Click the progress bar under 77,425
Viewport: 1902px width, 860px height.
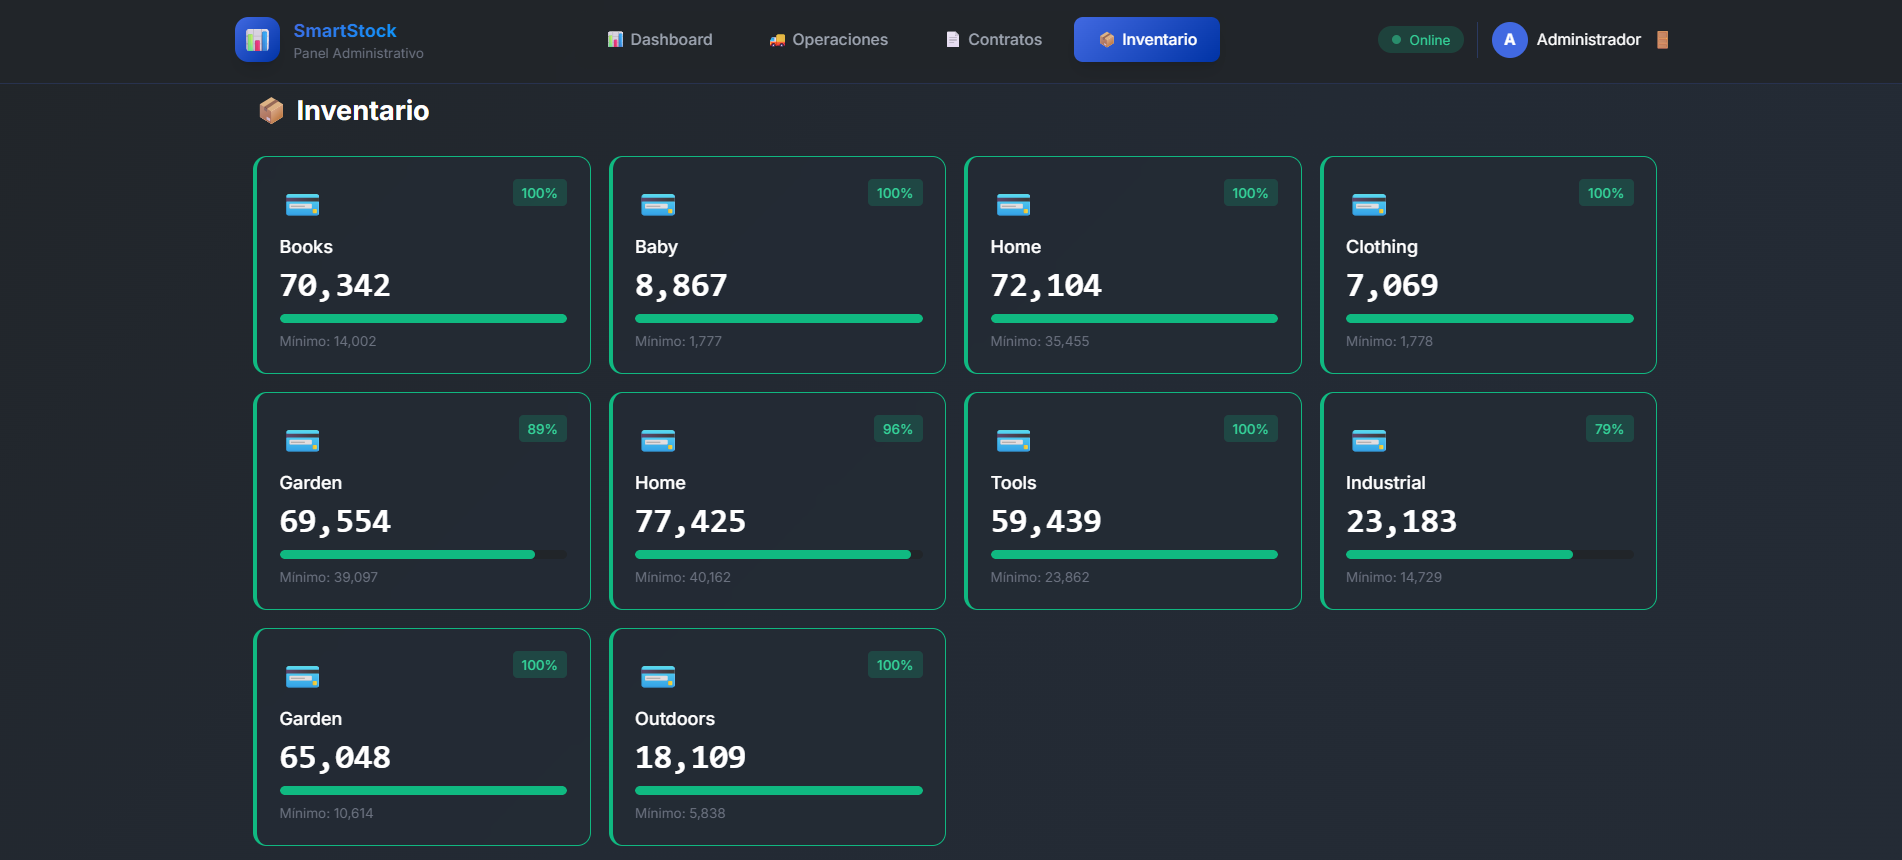point(778,555)
